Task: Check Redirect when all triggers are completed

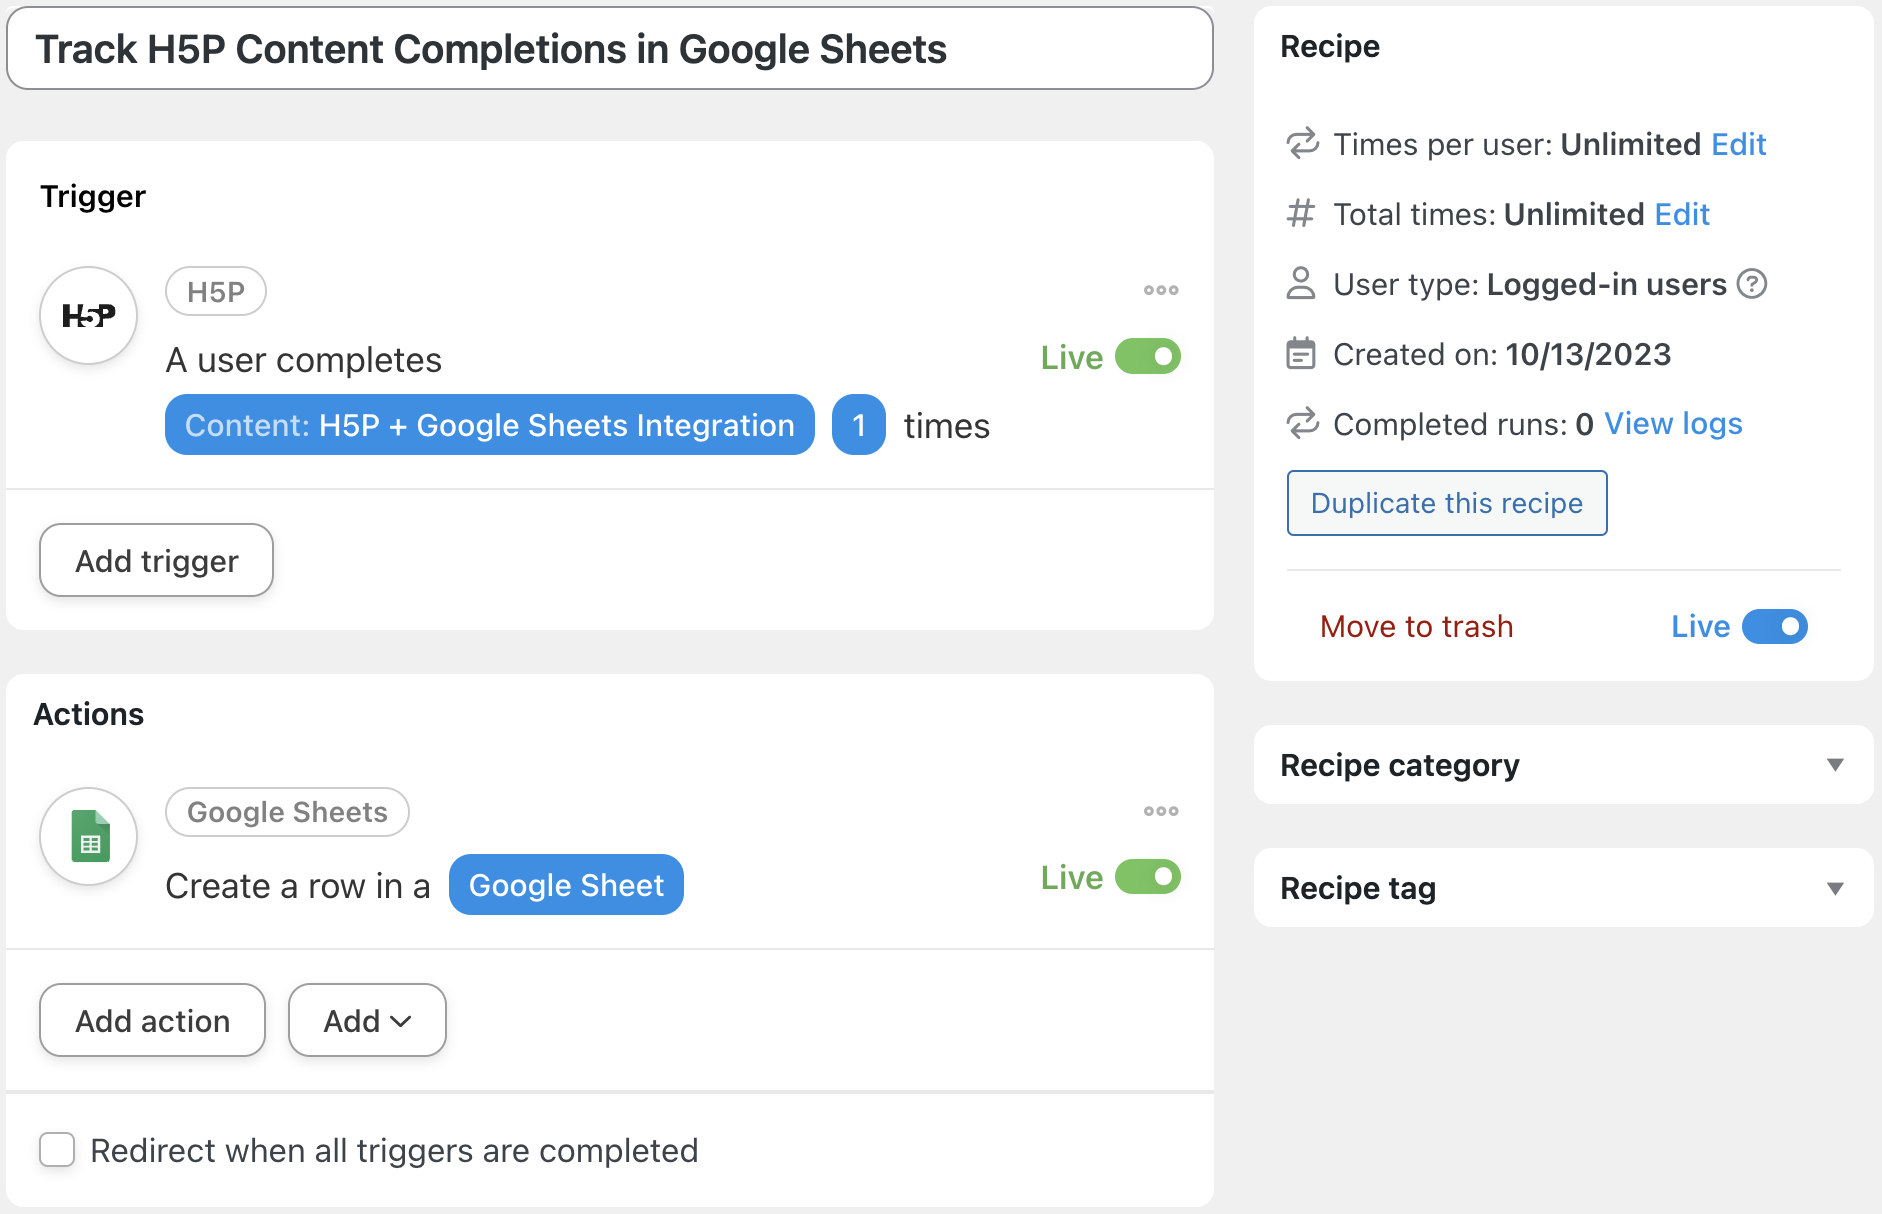Action: coord(57,1150)
